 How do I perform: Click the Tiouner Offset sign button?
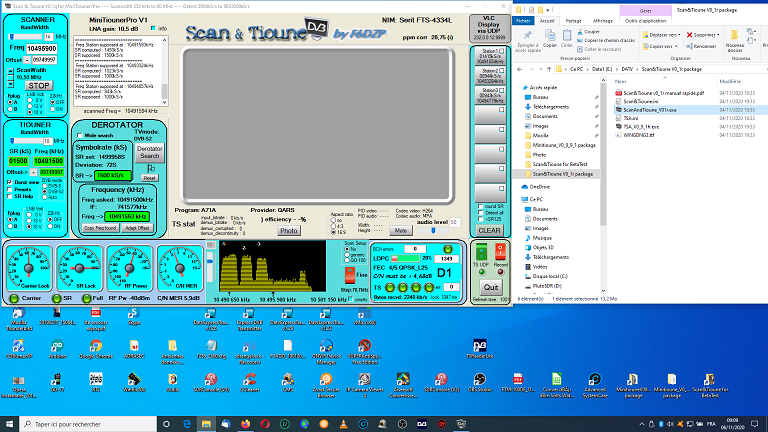[x=33, y=172]
